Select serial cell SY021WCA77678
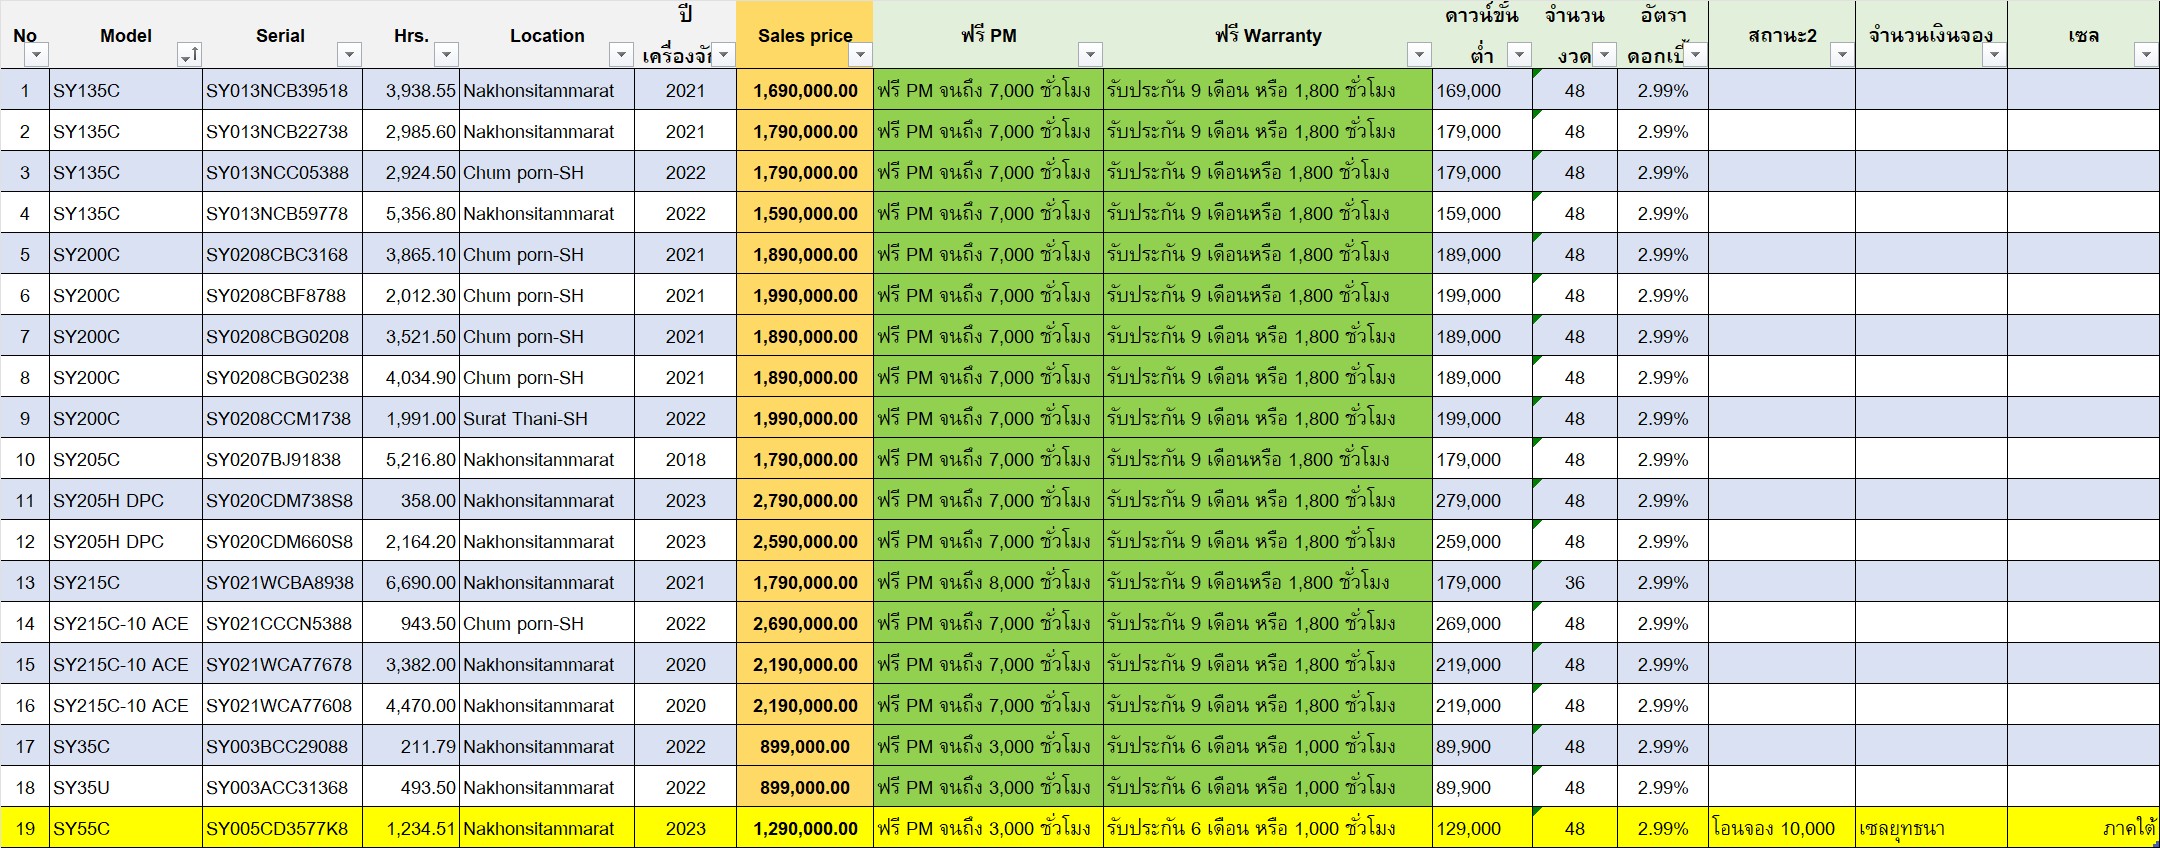Screen dimensions: 2160x848 coord(282,664)
